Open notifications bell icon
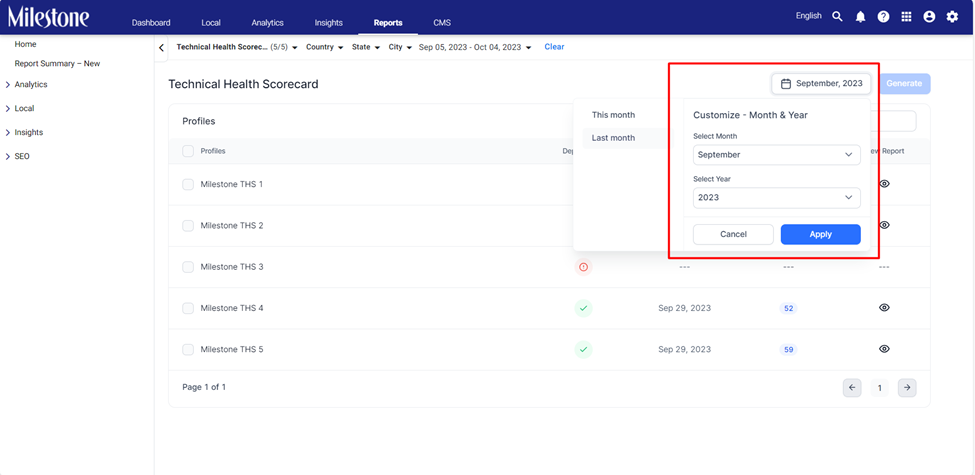Image resolution: width=975 pixels, height=475 pixels. pyautogui.click(x=860, y=17)
